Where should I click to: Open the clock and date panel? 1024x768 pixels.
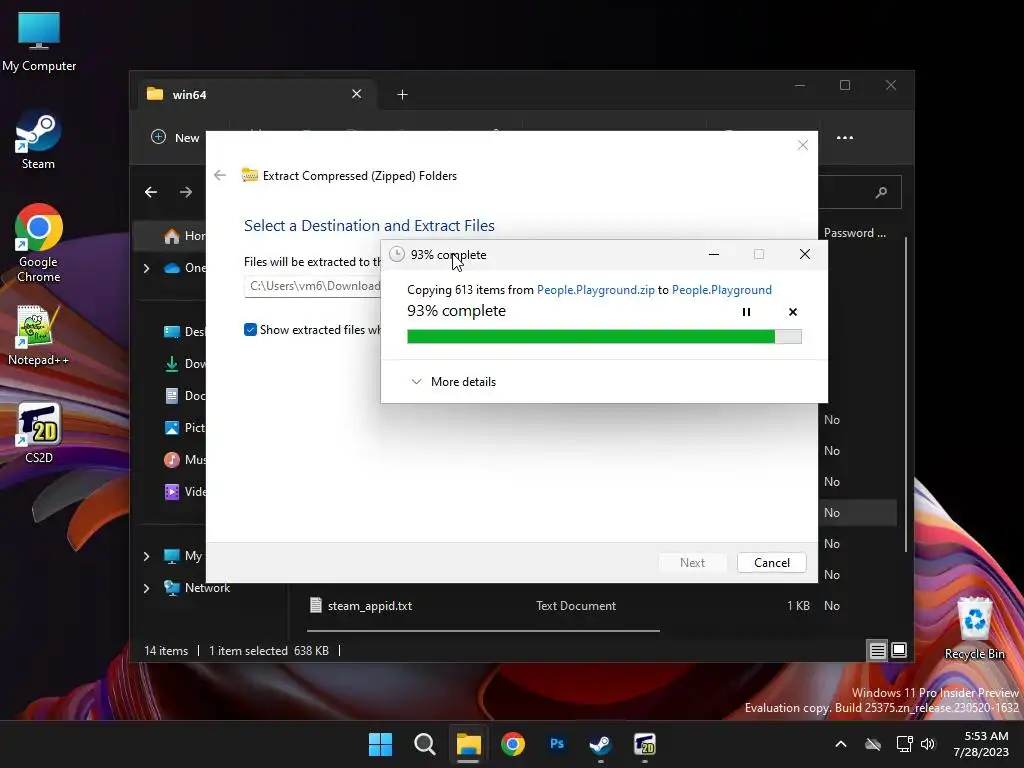click(981, 744)
